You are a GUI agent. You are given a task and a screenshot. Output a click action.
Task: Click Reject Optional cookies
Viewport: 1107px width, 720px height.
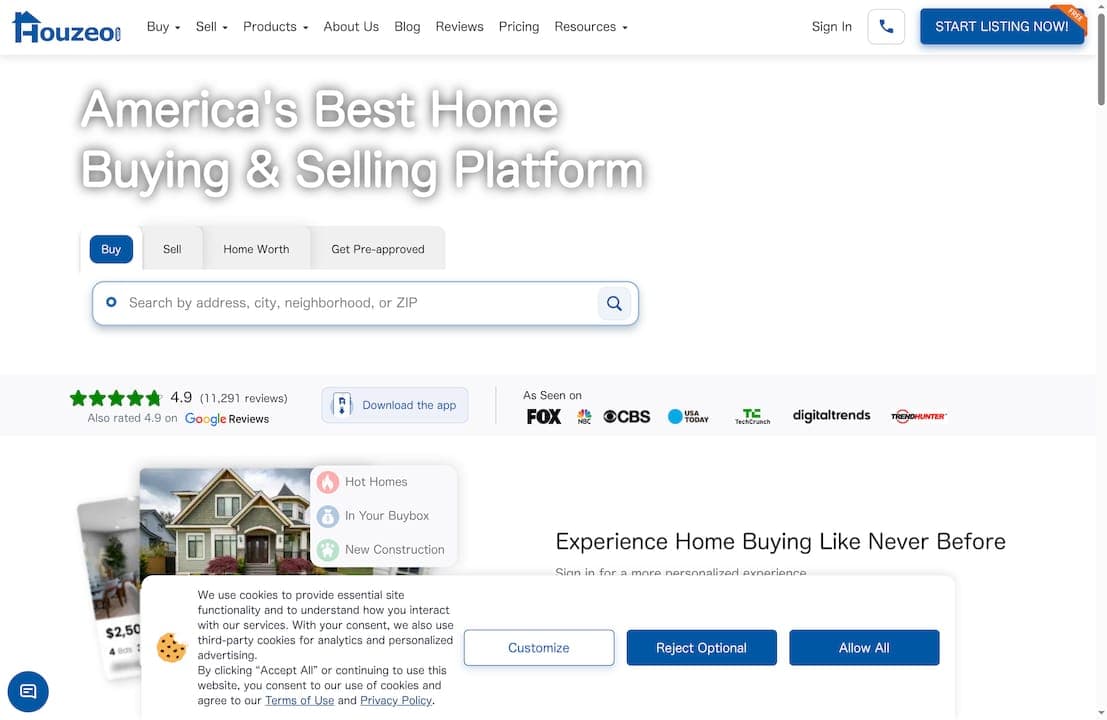(701, 647)
